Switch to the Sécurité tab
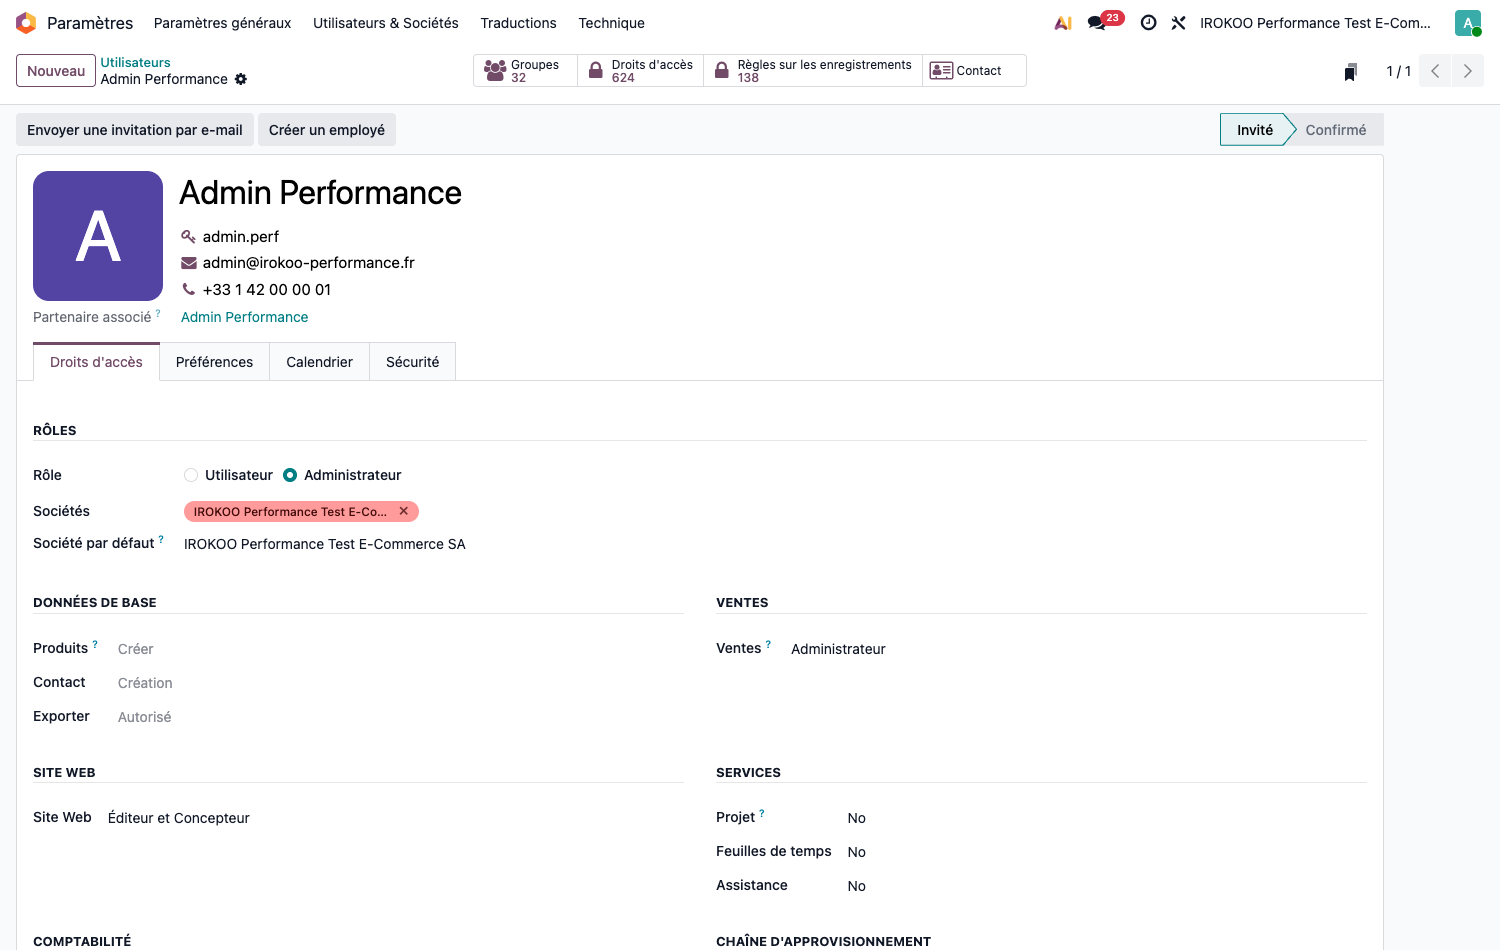The width and height of the screenshot is (1500, 950). click(412, 362)
